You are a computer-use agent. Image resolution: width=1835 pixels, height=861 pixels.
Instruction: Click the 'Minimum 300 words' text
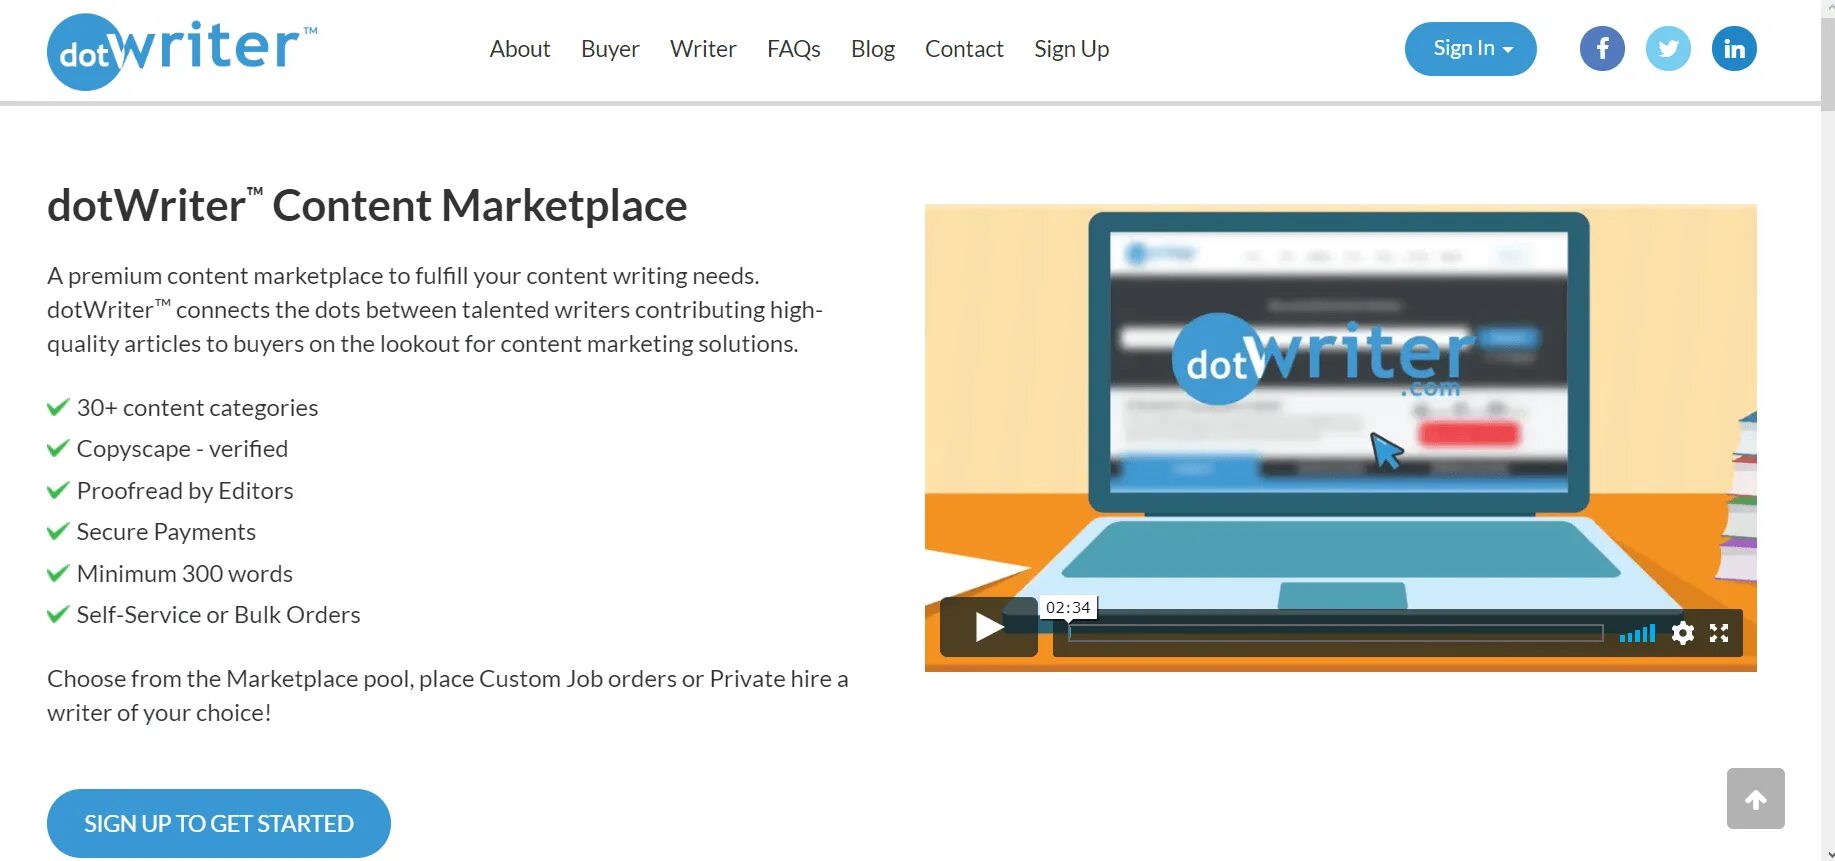click(185, 574)
